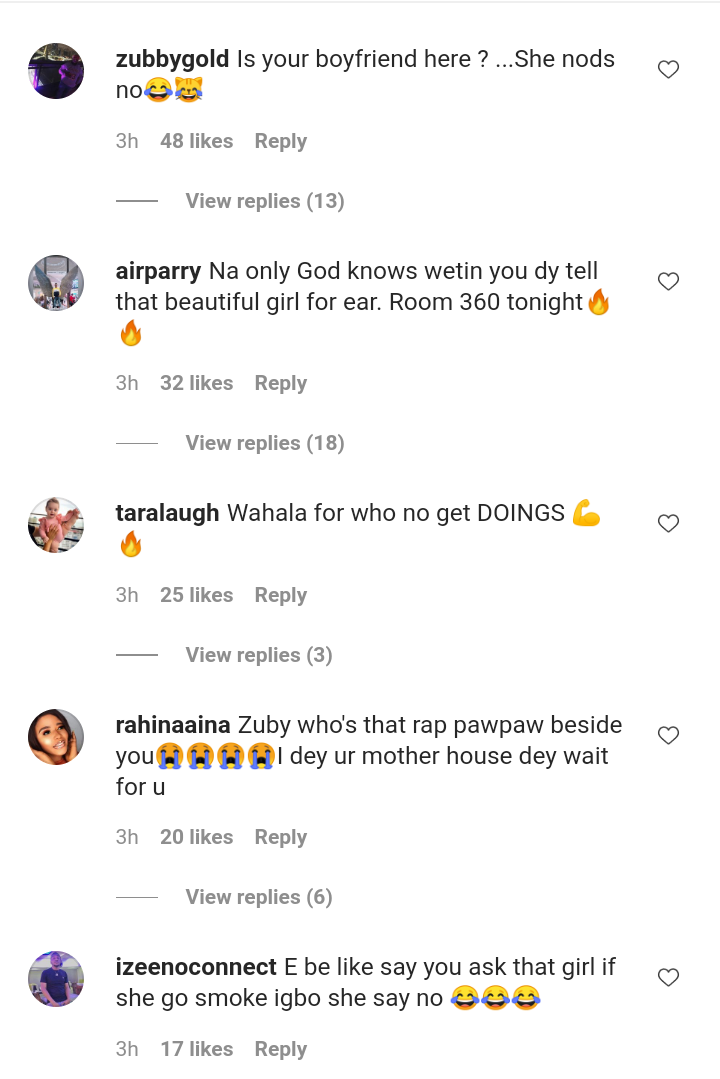This screenshot has width=720, height=1079.
Task: Open rahinaaina username link
Action: pos(173,725)
